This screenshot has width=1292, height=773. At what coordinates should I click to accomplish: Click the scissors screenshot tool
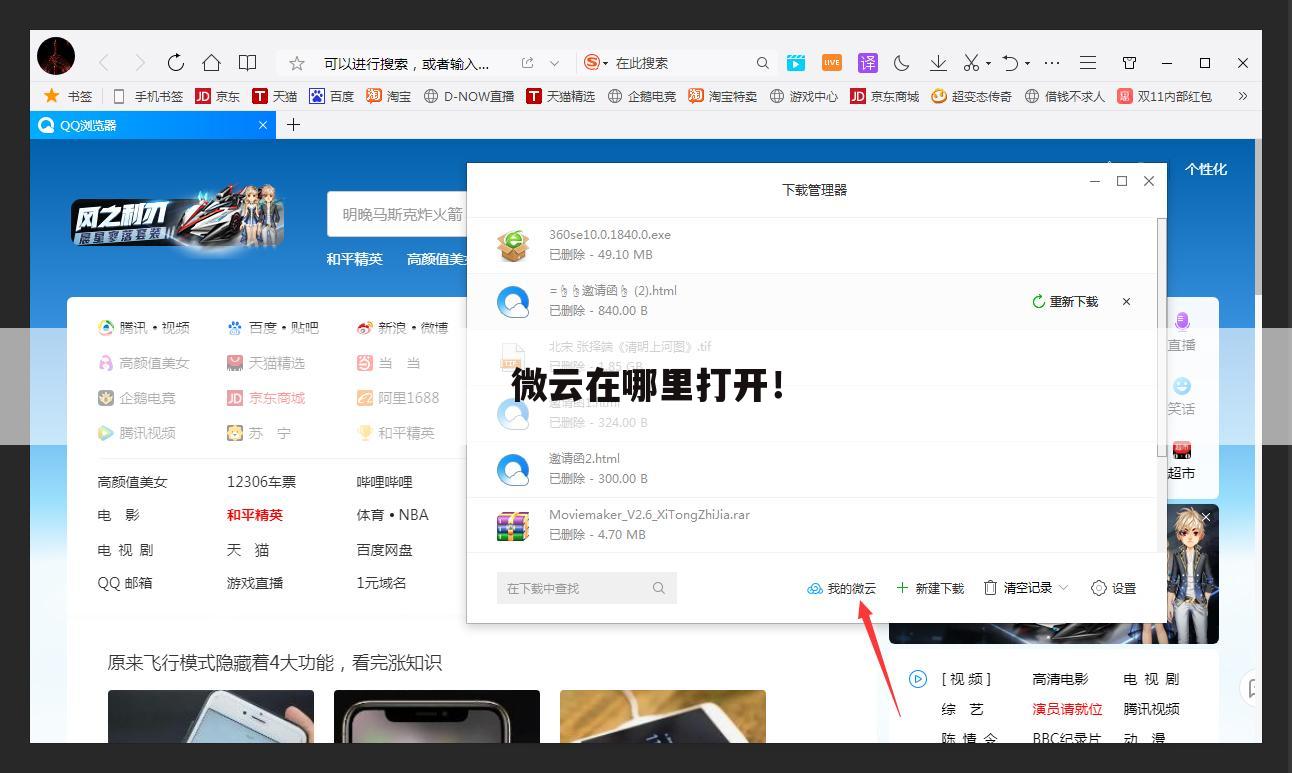pyautogui.click(x=971, y=63)
